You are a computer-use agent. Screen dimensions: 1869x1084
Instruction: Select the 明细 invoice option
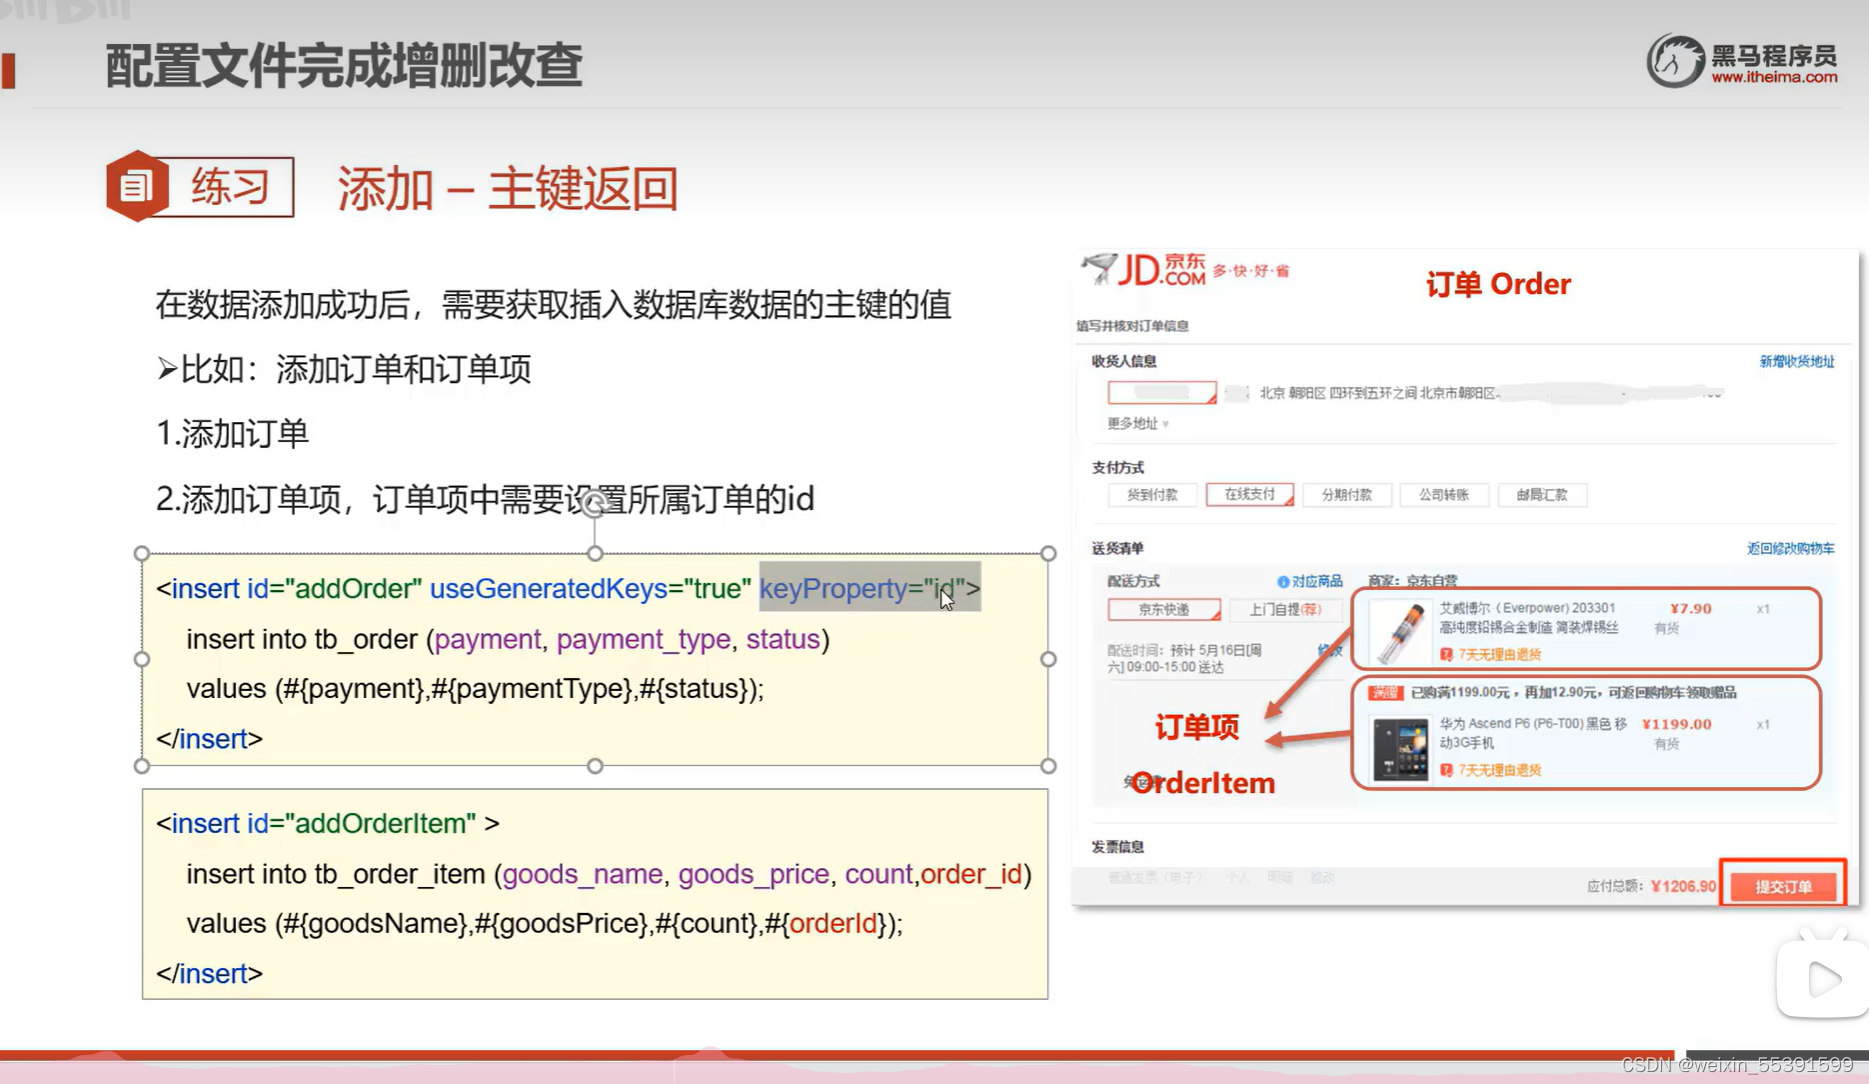1281,877
